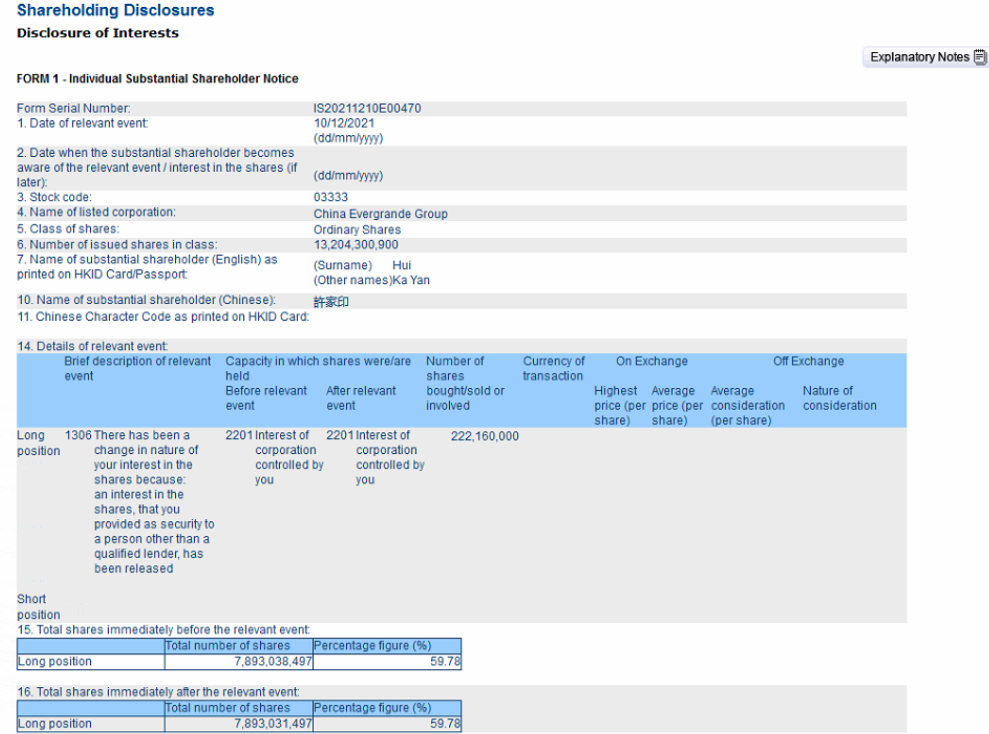This screenshot has width=989, height=734.
Task: Click the 'After relevant event' column header
Action: click(x=361, y=398)
